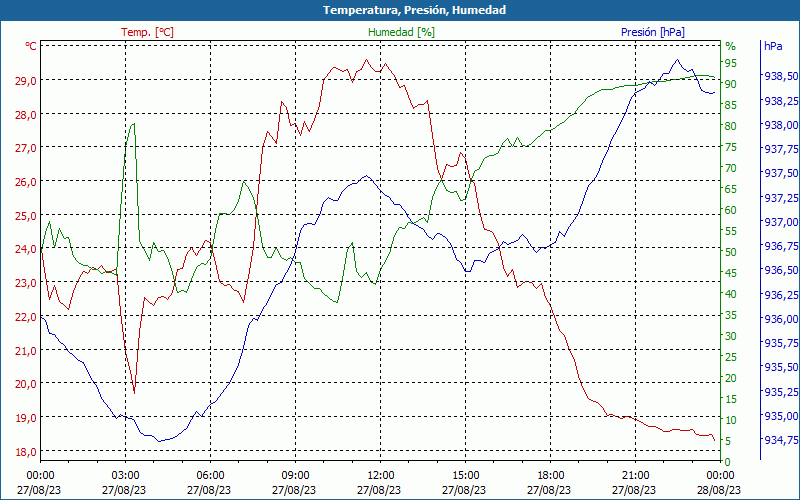
Task: Click '90' on the green humidity axis
Action: [x=731, y=84]
